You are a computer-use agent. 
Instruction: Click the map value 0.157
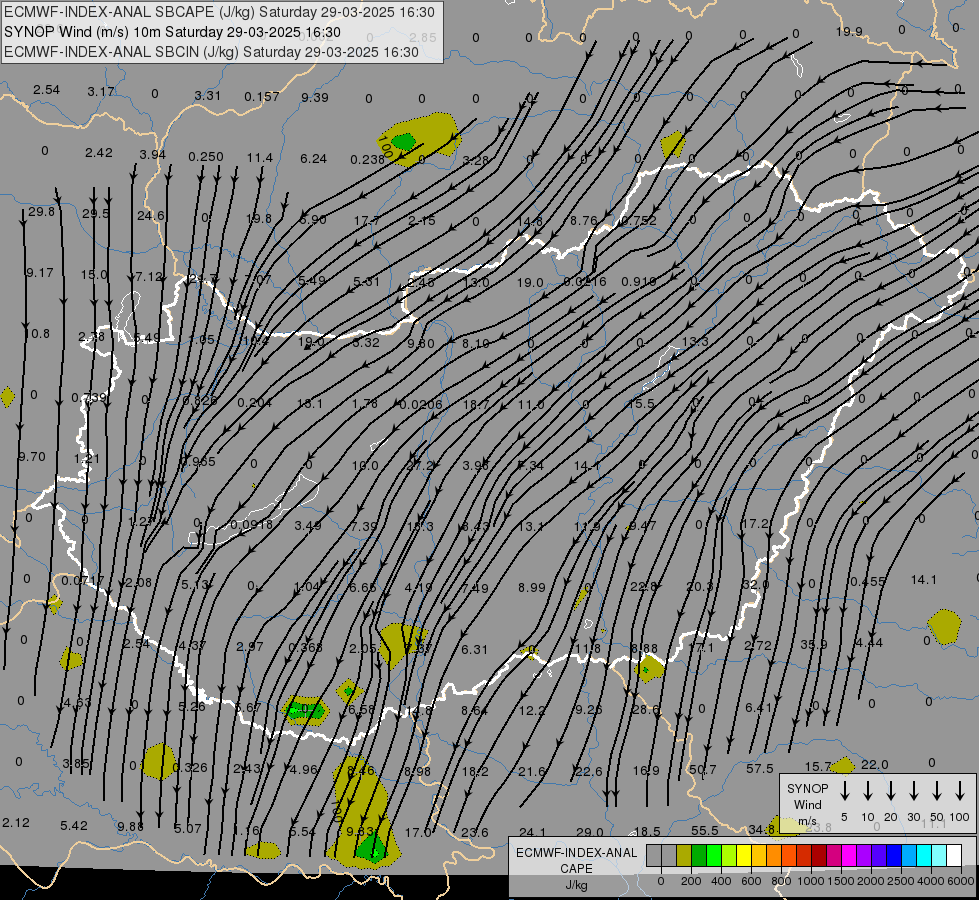click(262, 96)
